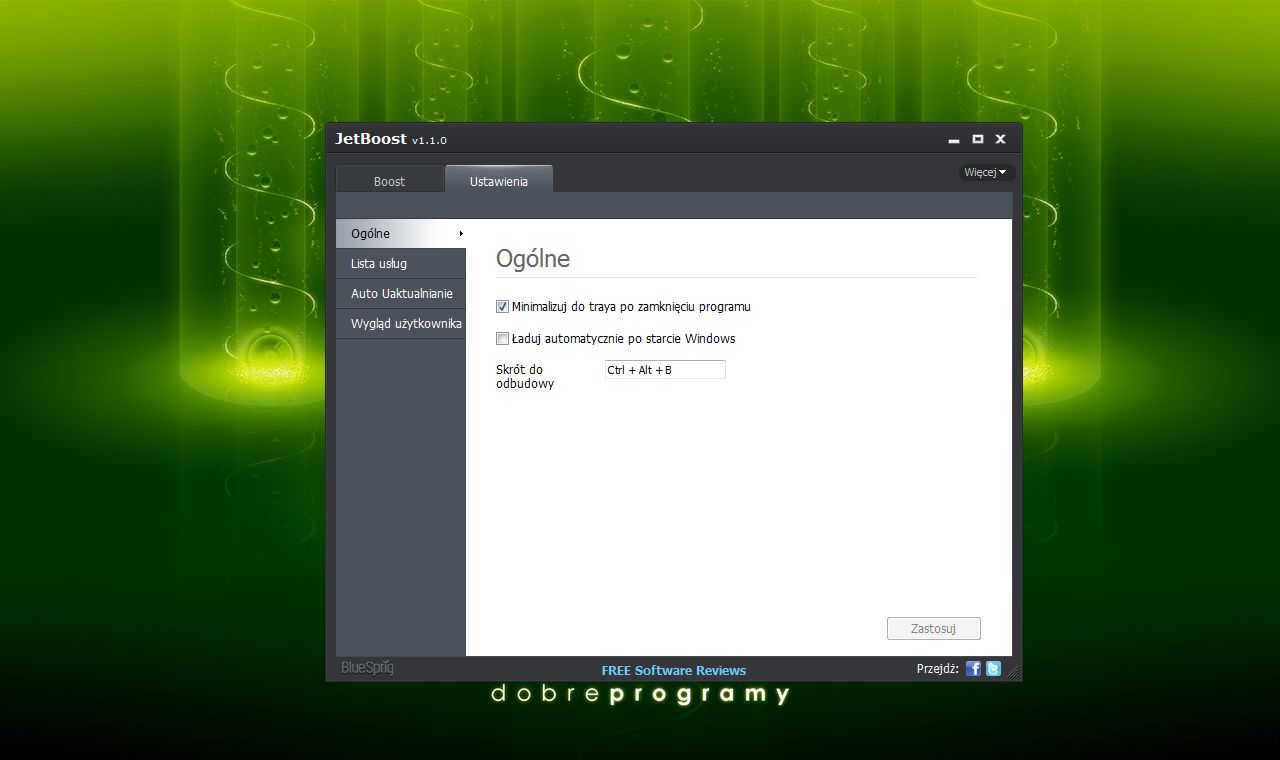Close the JetBoost window
Image resolution: width=1280 pixels, height=760 pixels.
(1000, 139)
